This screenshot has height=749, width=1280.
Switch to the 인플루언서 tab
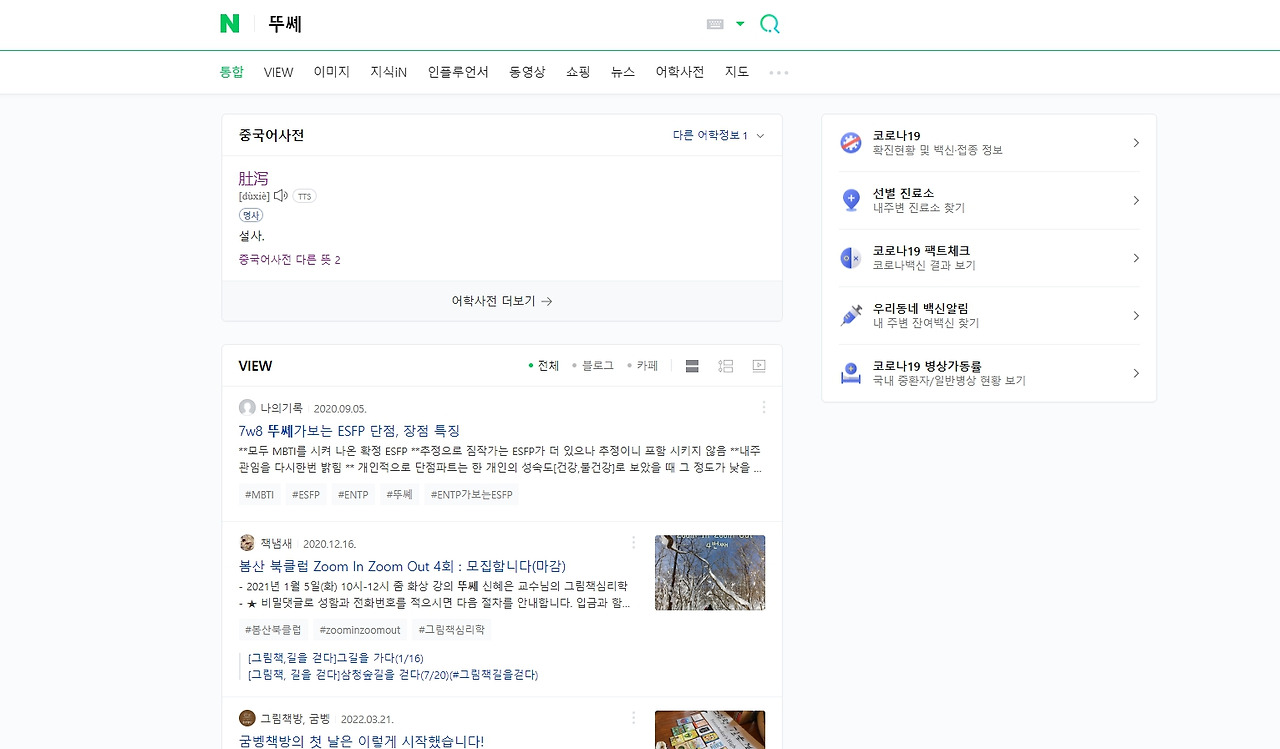pos(458,72)
